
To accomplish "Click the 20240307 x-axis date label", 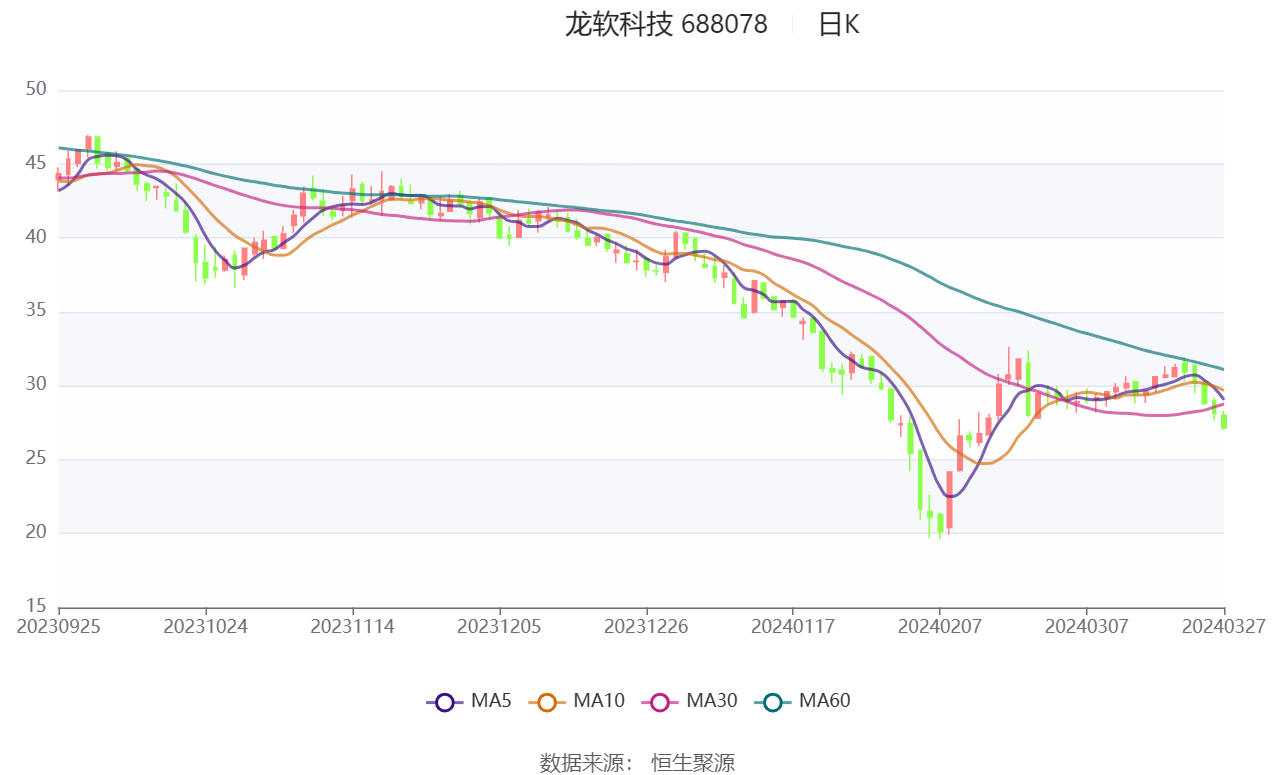I will [1087, 626].
